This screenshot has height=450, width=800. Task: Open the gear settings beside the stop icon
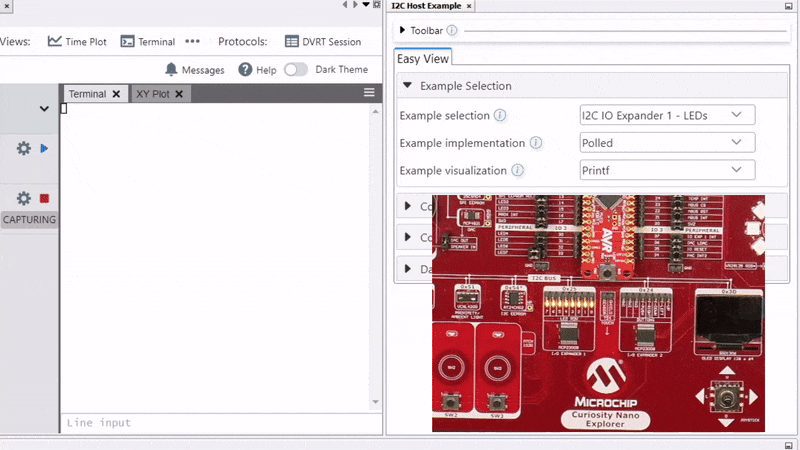(24, 198)
